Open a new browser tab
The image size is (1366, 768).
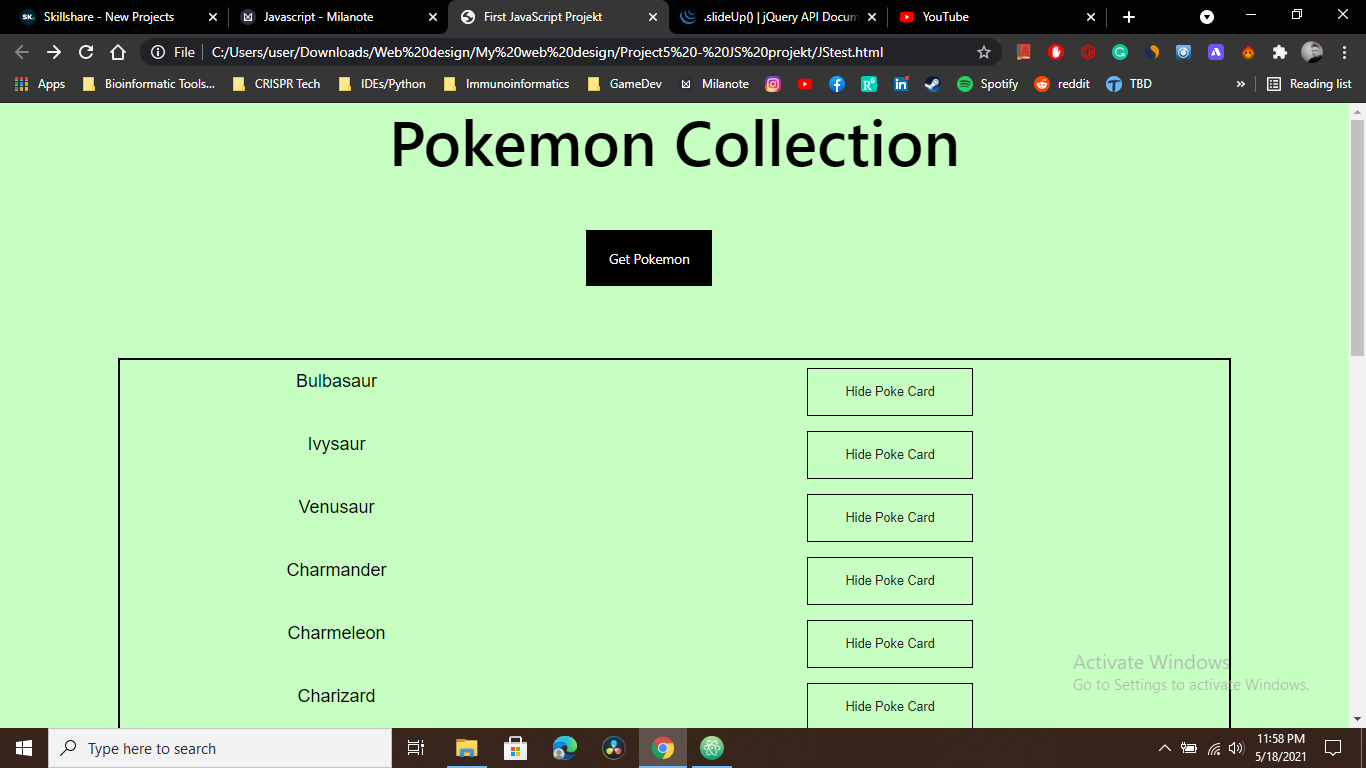pos(1129,17)
